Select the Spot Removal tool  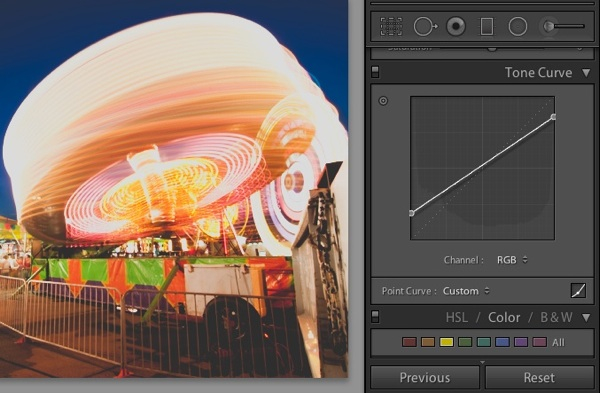[x=426, y=26]
